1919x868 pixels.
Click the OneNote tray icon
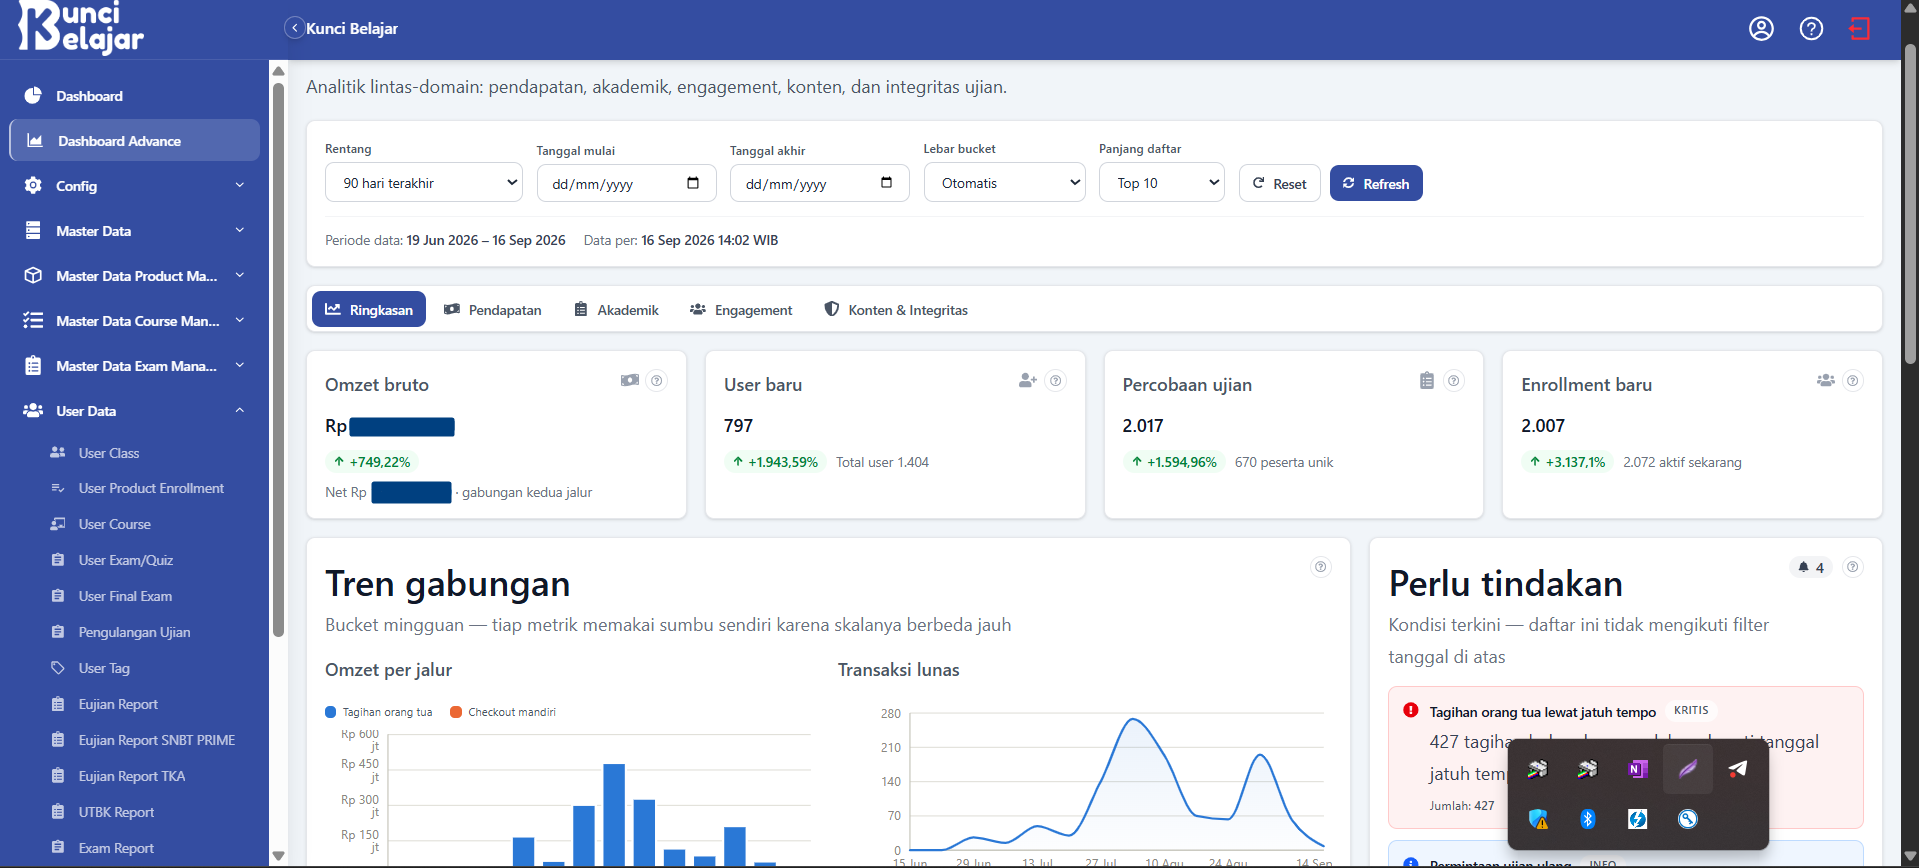coord(1637,769)
